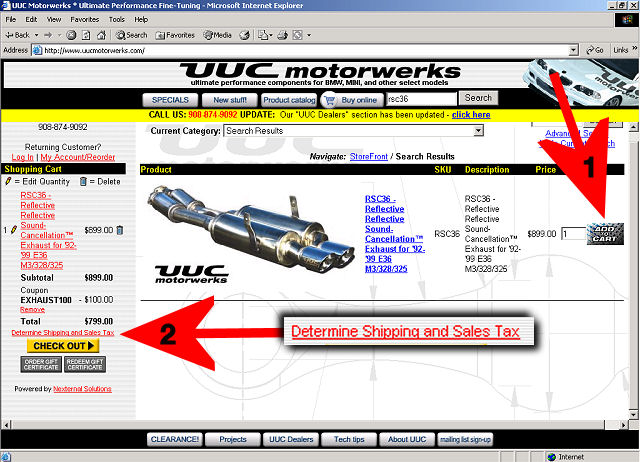640x462 pixels.
Task: Open the Tools menu
Action: pyautogui.click(x=116, y=19)
